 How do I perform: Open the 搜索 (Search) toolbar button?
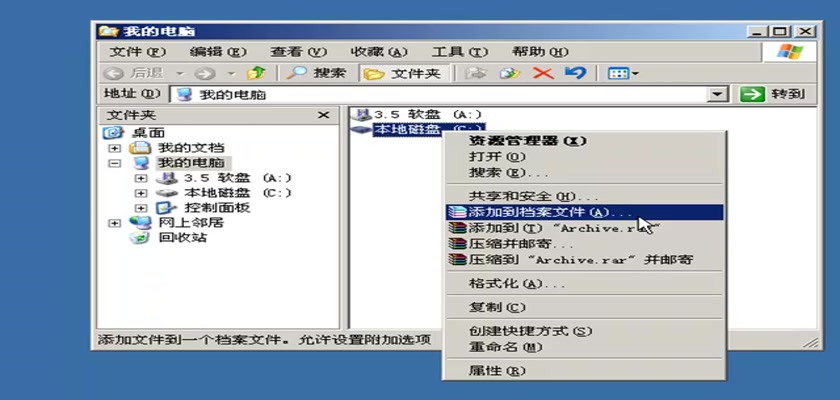tap(316, 73)
